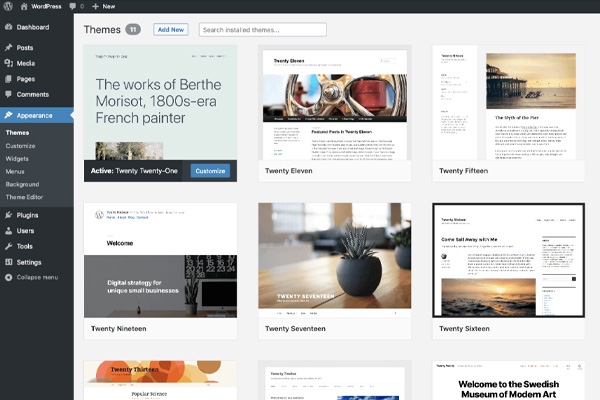Open the Customize submenu item
Screen dimensions: 600x400
coord(20,145)
